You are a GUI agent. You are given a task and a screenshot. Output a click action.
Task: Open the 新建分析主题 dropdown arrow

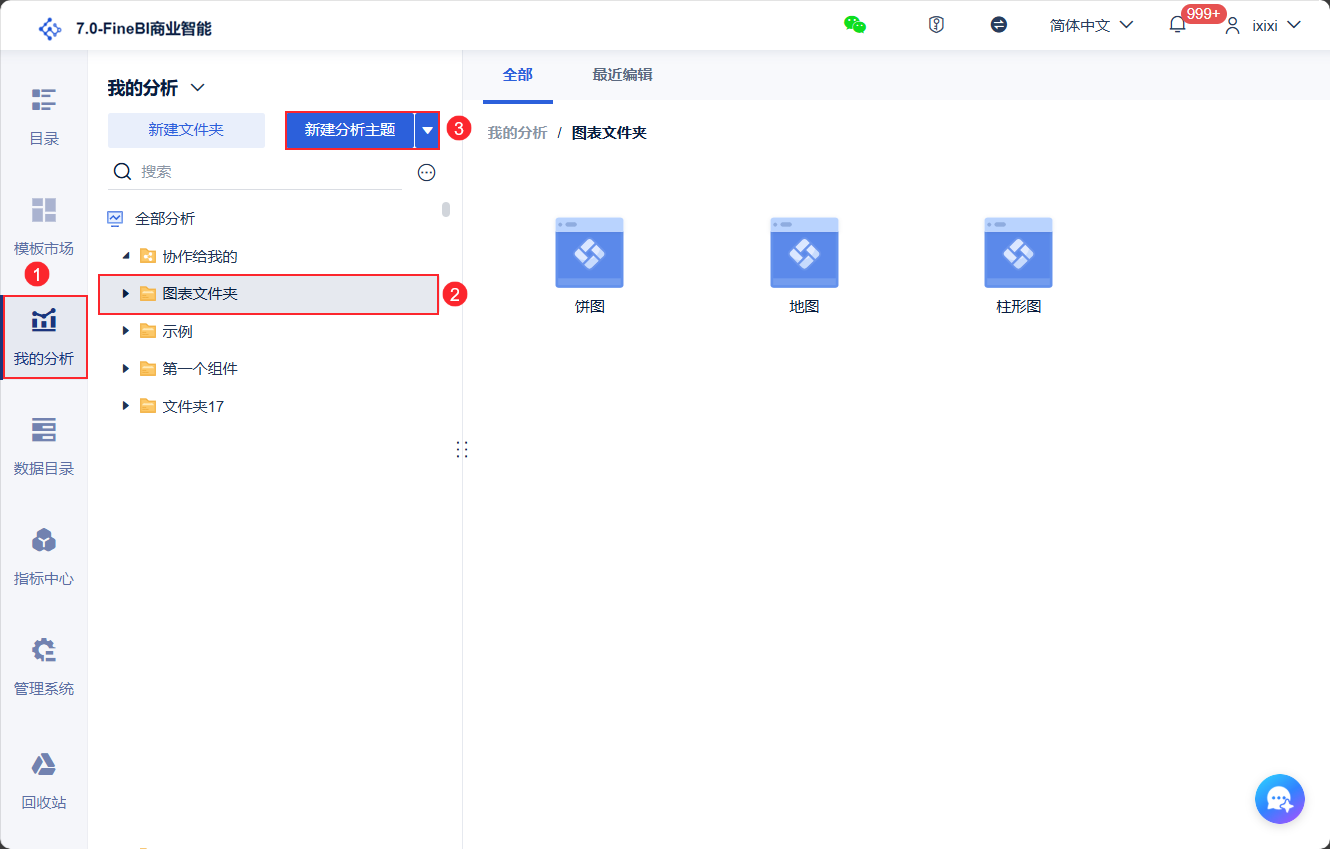[428, 130]
